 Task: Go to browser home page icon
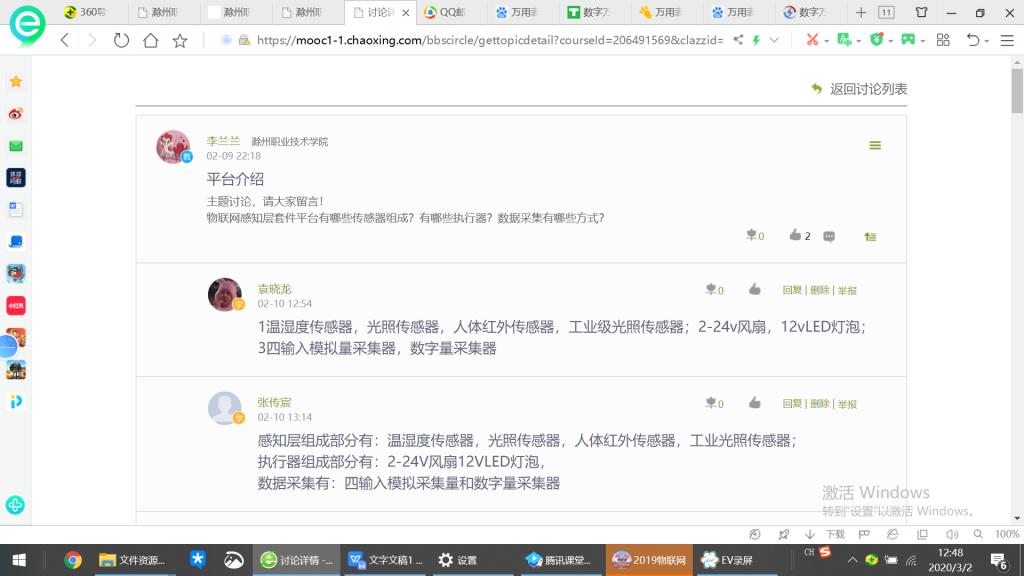[x=150, y=40]
